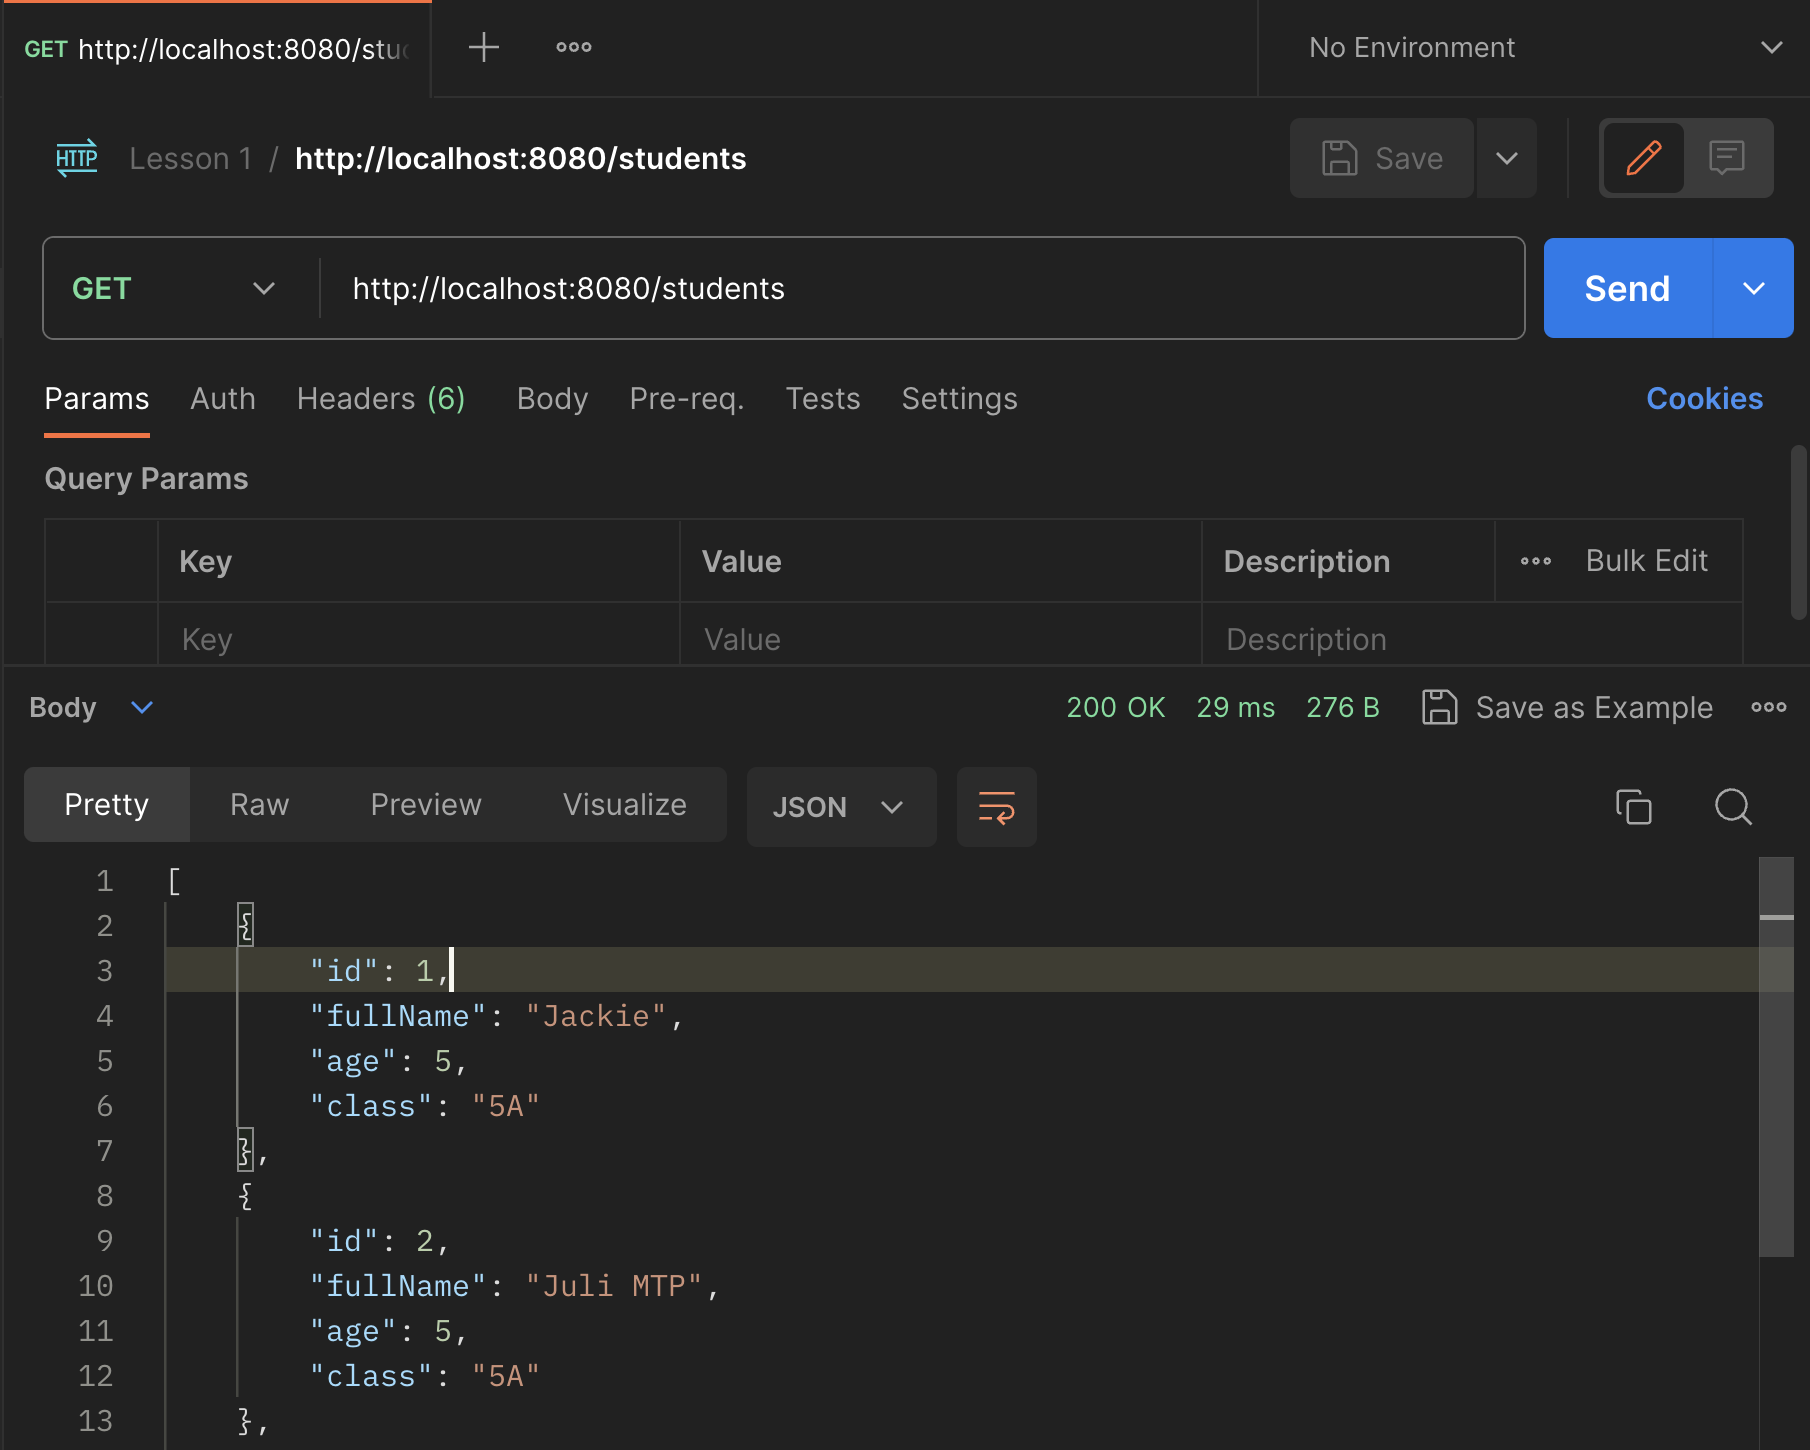Open response options three-dot menu

tap(1768, 707)
